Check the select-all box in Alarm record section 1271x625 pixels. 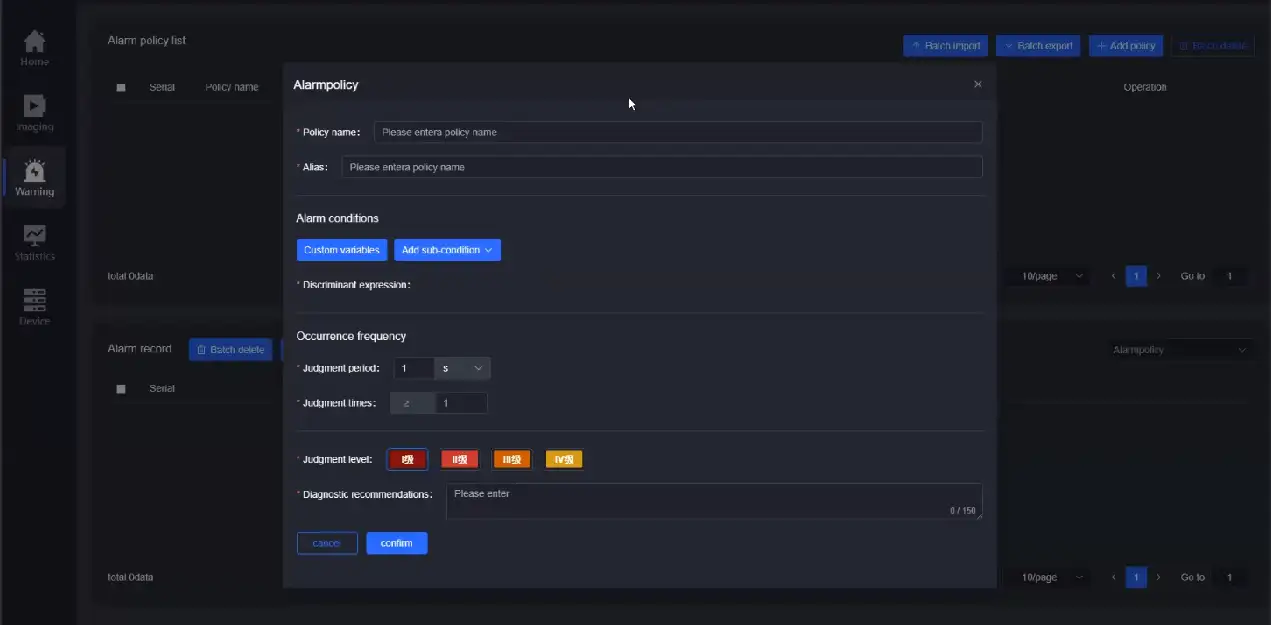120,388
